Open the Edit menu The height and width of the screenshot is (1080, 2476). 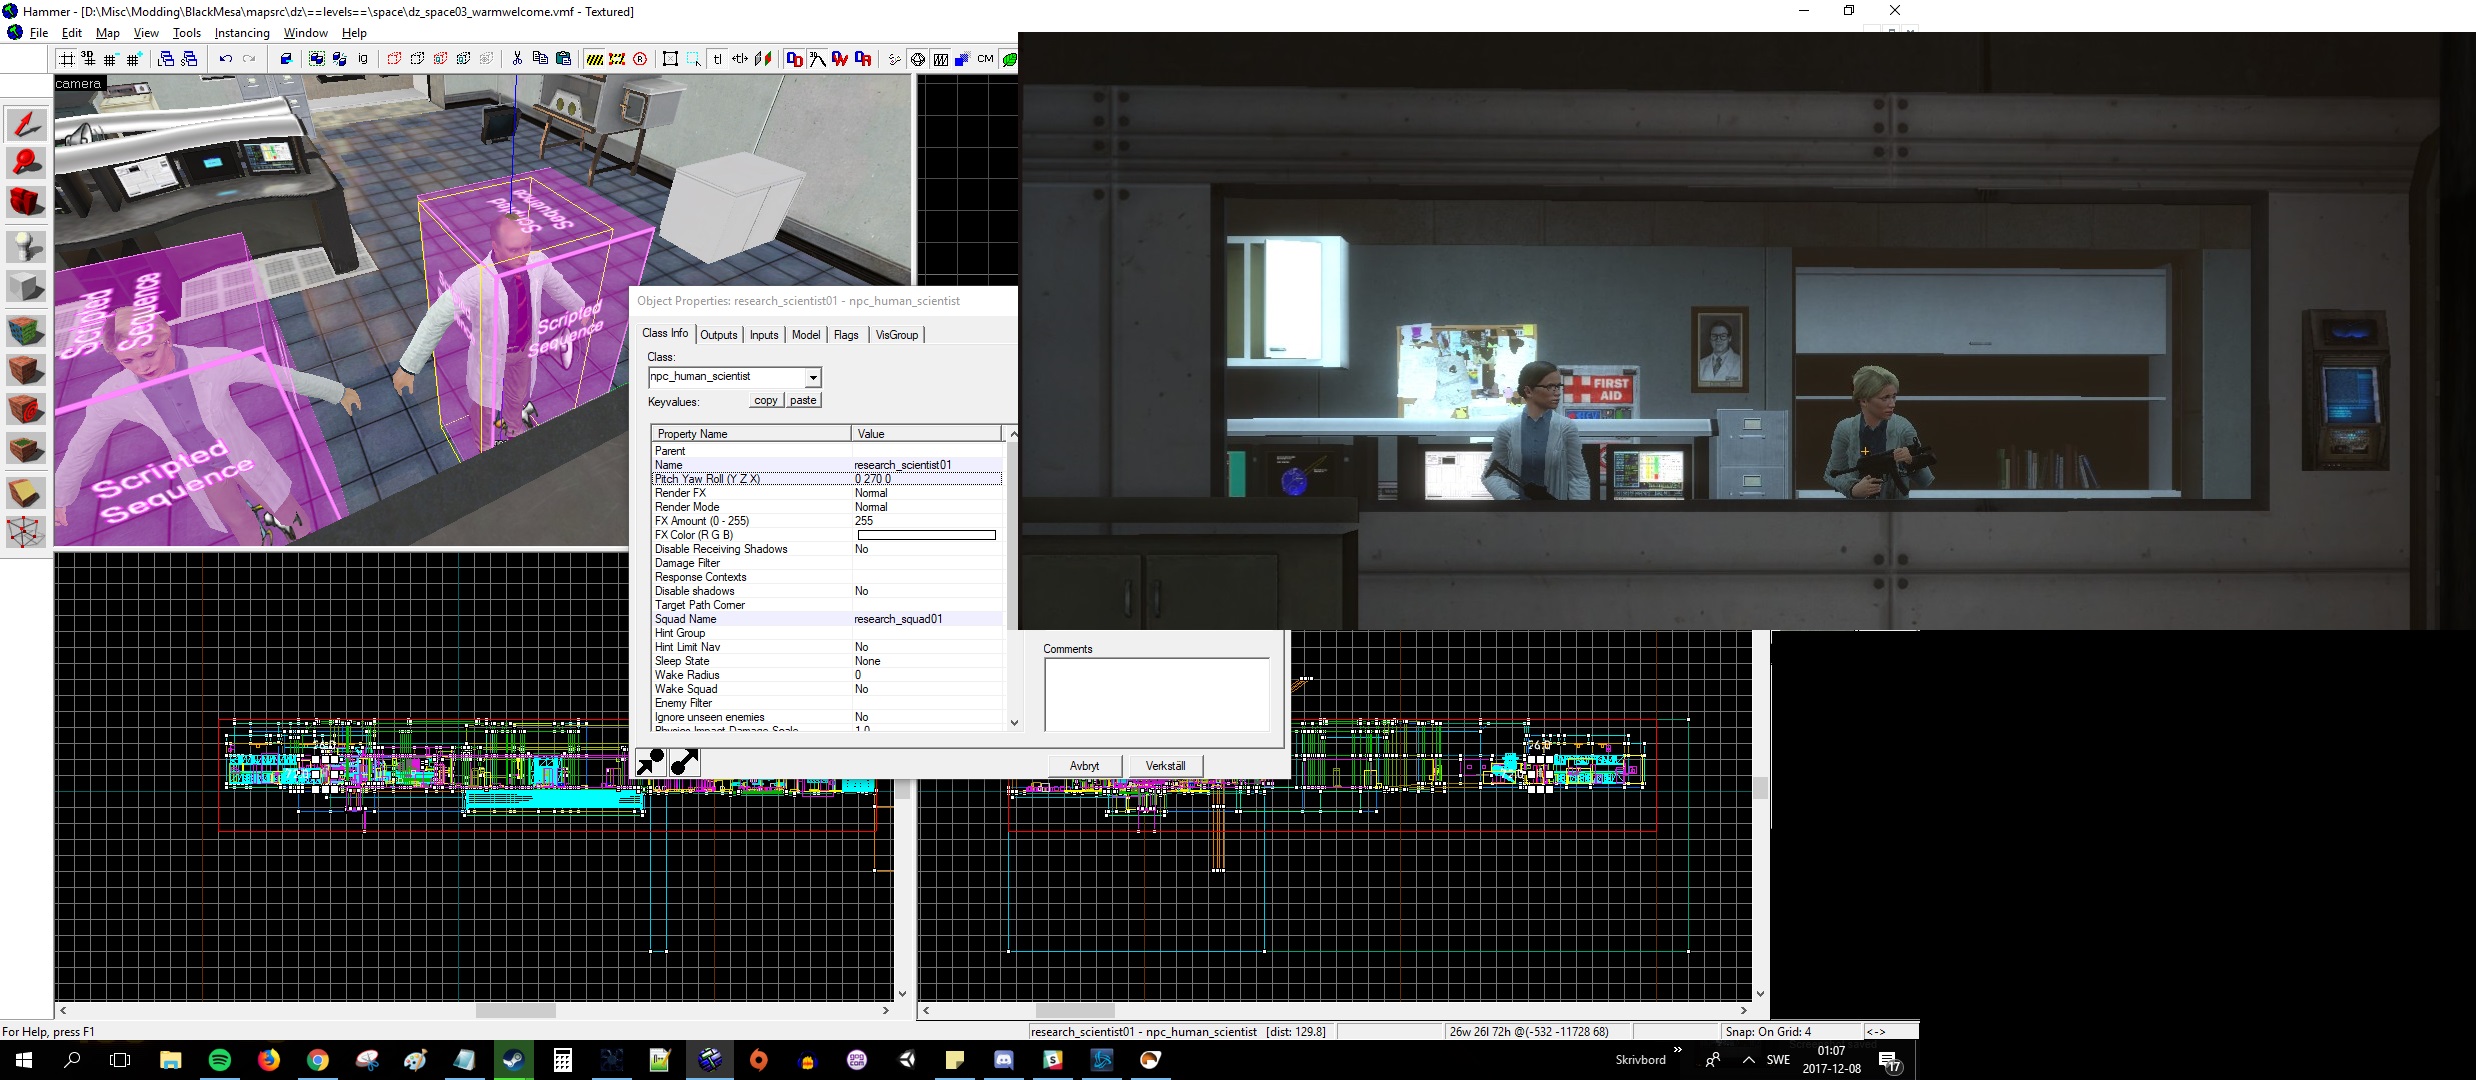(72, 33)
